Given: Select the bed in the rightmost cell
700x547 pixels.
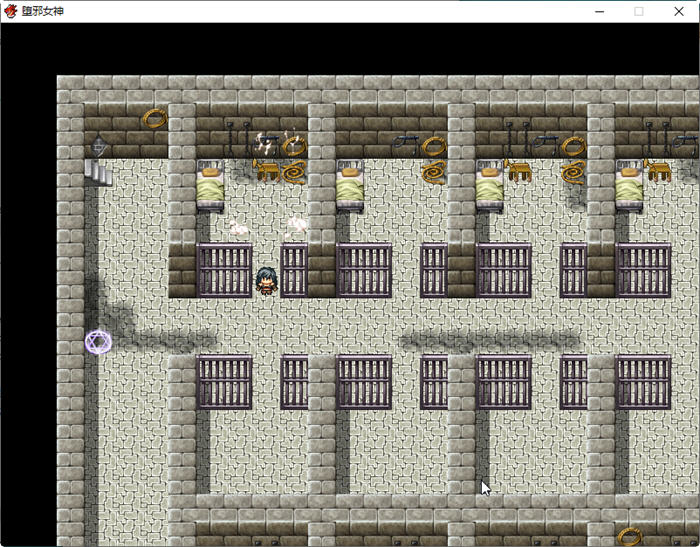Looking at the screenshot, I should point(629,186).
